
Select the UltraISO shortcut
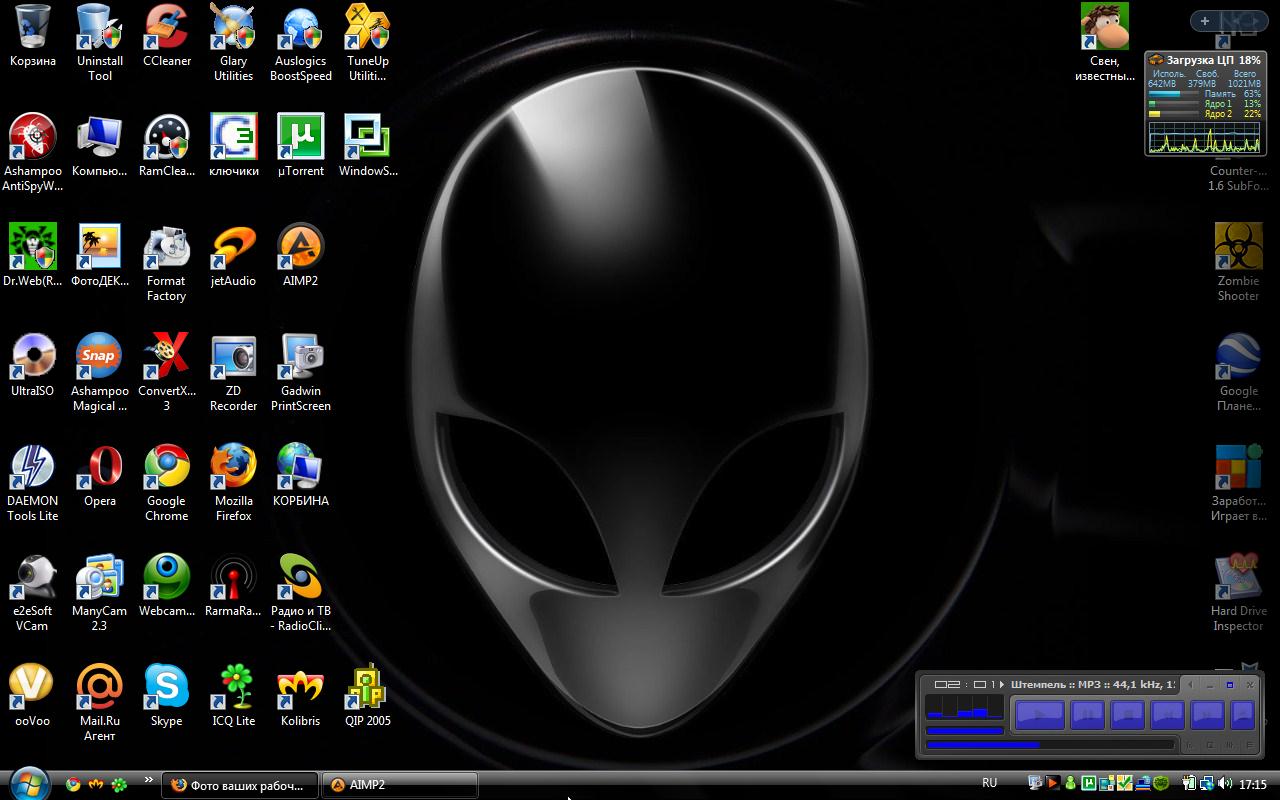(33, 367)
